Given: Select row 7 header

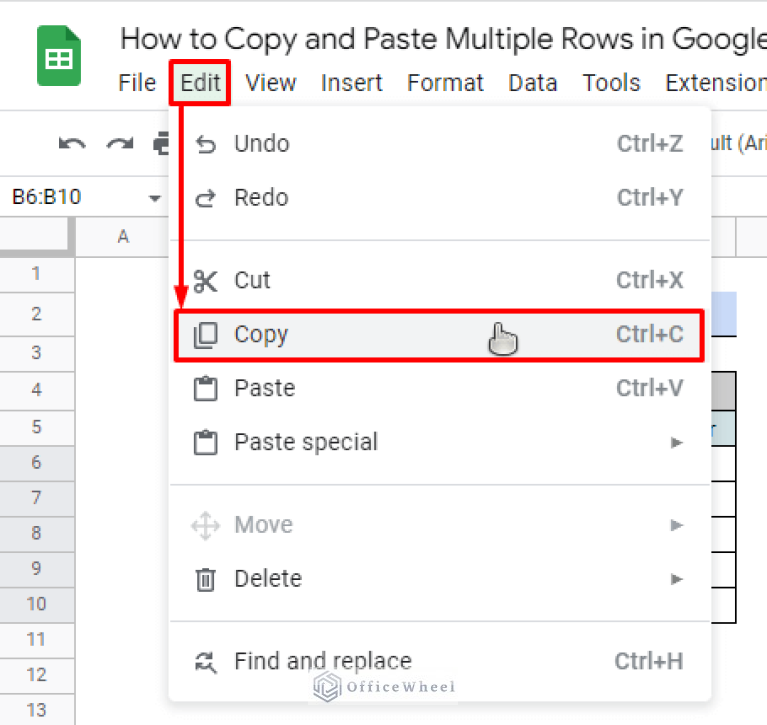Looking at the screenshot, I should click(x=36, y=498).
